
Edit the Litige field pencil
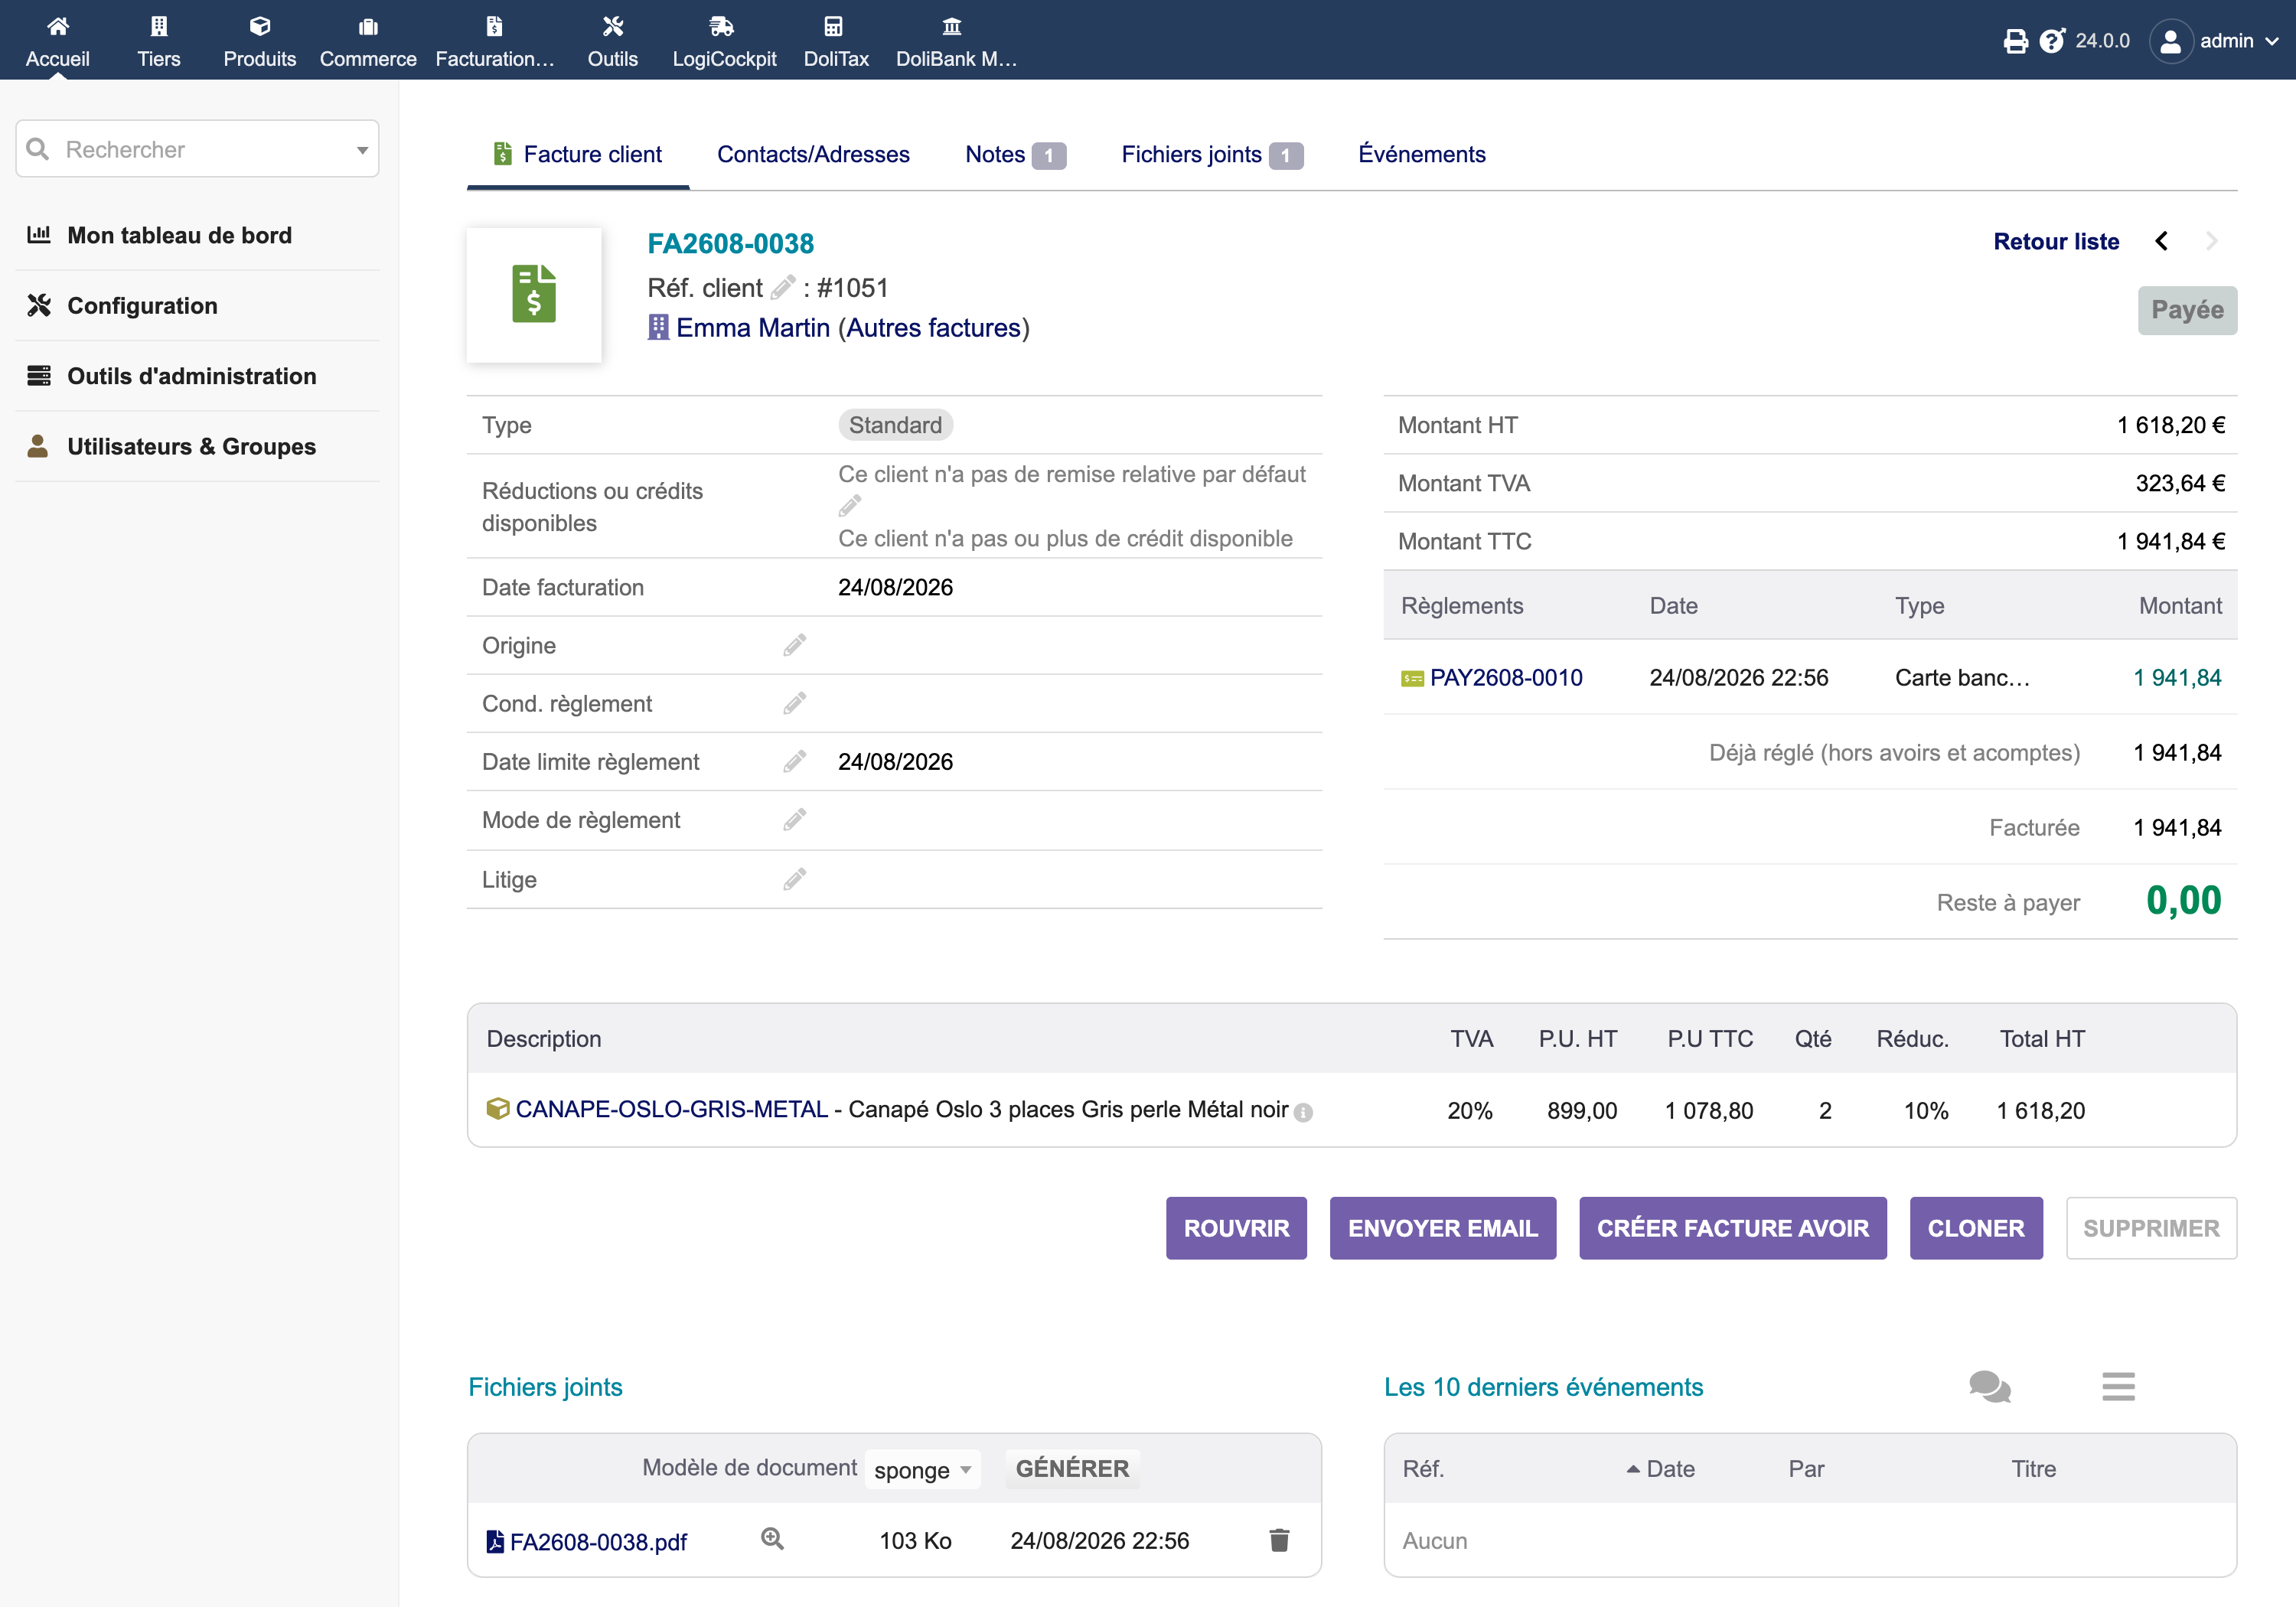(x=795, y=879)
